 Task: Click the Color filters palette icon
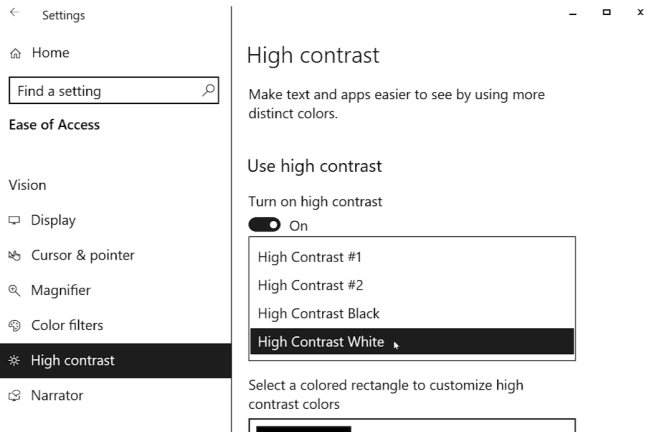click(14, 326)
